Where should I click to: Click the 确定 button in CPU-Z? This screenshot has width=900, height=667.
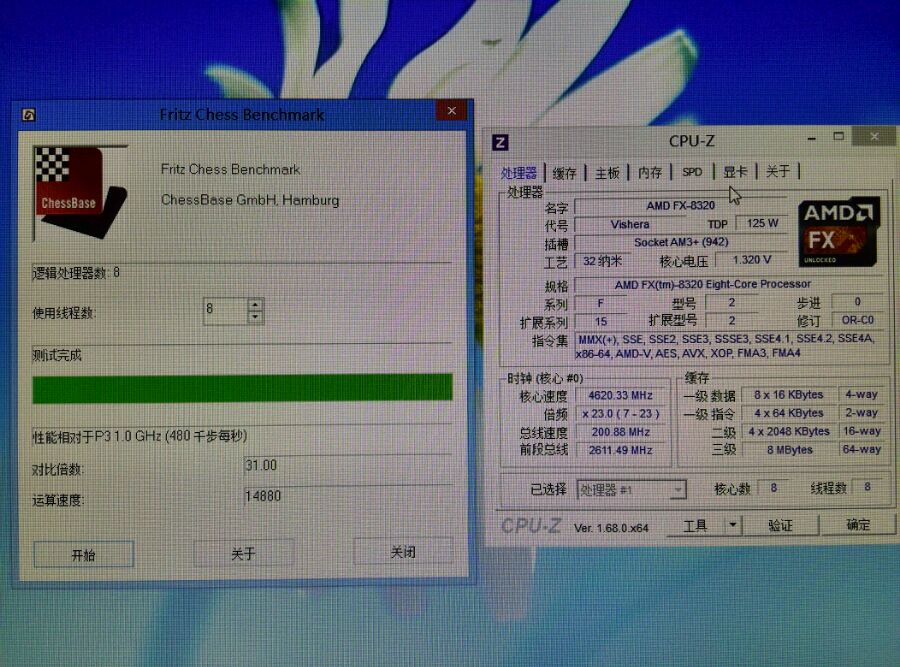pyautogui.click(x=858, y=524)
